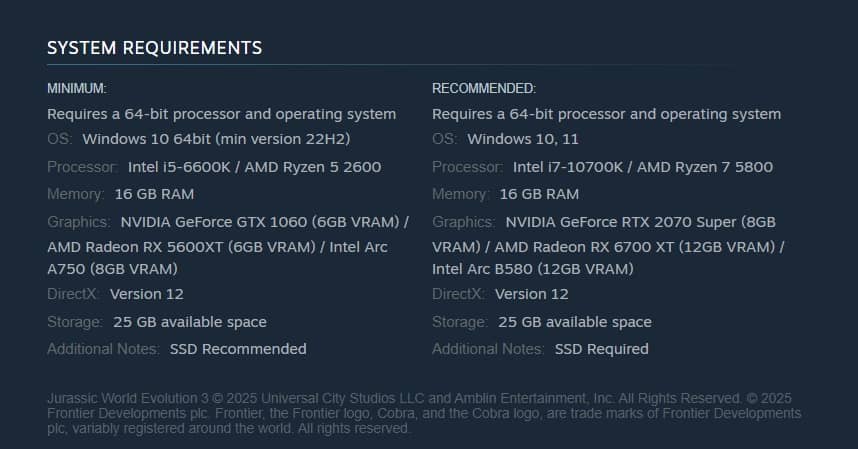Viewport: 858px width, 449px height.
Task: Click the SYSTEM REQUIREMENTS heading
Action: tap(155, 47)
